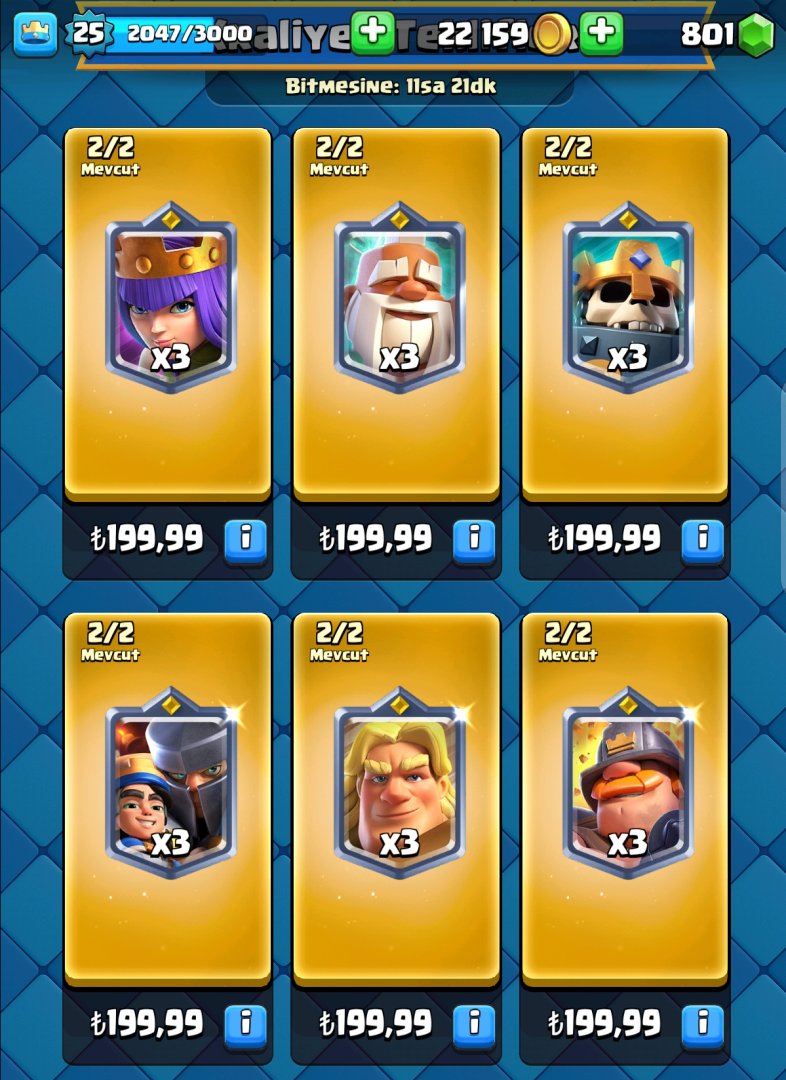Purchase Little Prince pack for ₺199,99

coord(147,1024)
